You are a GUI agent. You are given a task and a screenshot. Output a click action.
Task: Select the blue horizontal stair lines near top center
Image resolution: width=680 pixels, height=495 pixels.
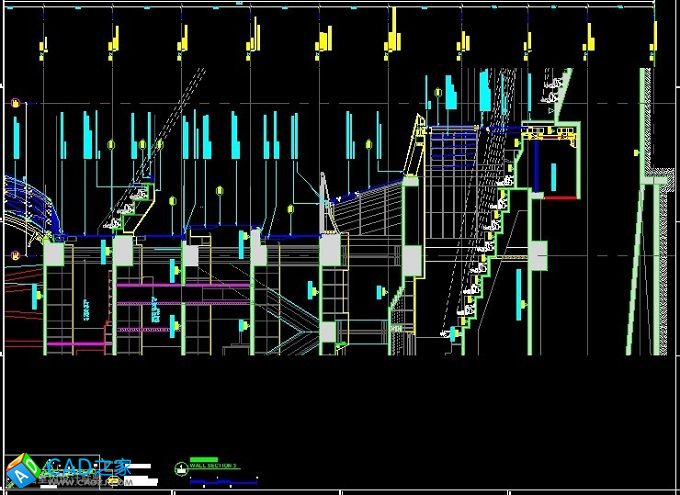point(452,145)
